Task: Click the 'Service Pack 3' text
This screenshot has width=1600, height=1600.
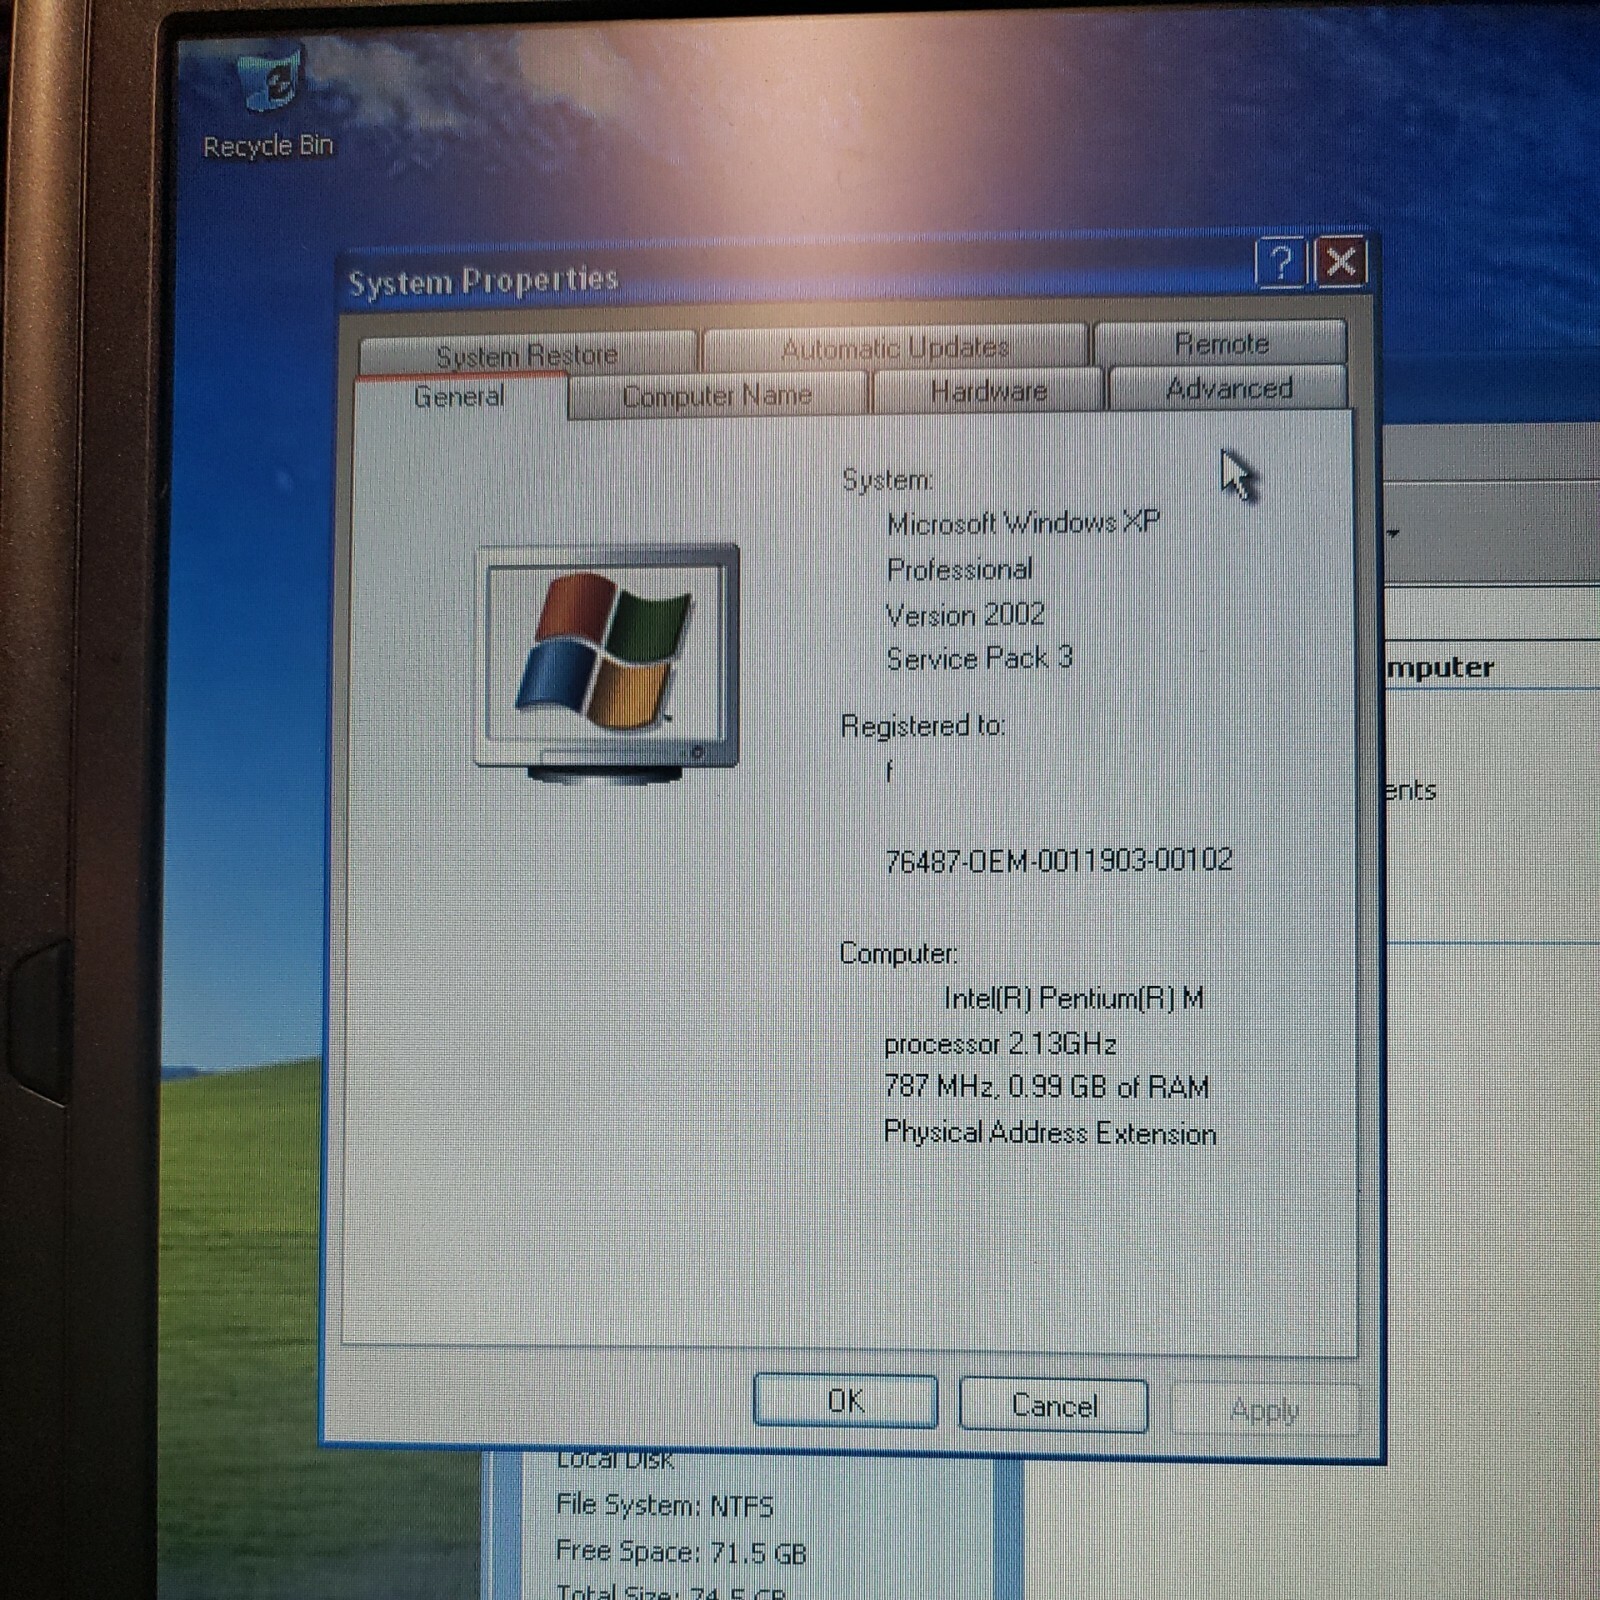Action: [979, 658]
